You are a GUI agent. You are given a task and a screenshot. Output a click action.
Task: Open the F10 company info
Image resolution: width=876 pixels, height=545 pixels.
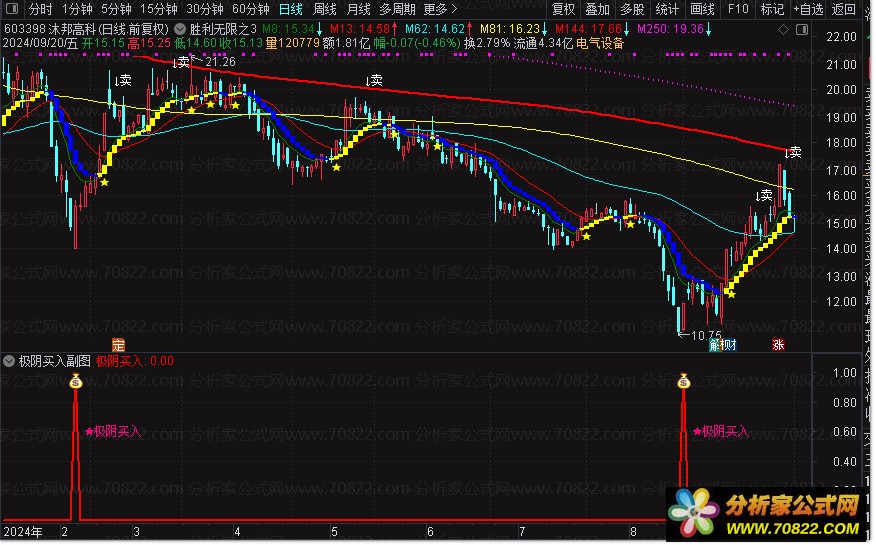pos(738,9)
